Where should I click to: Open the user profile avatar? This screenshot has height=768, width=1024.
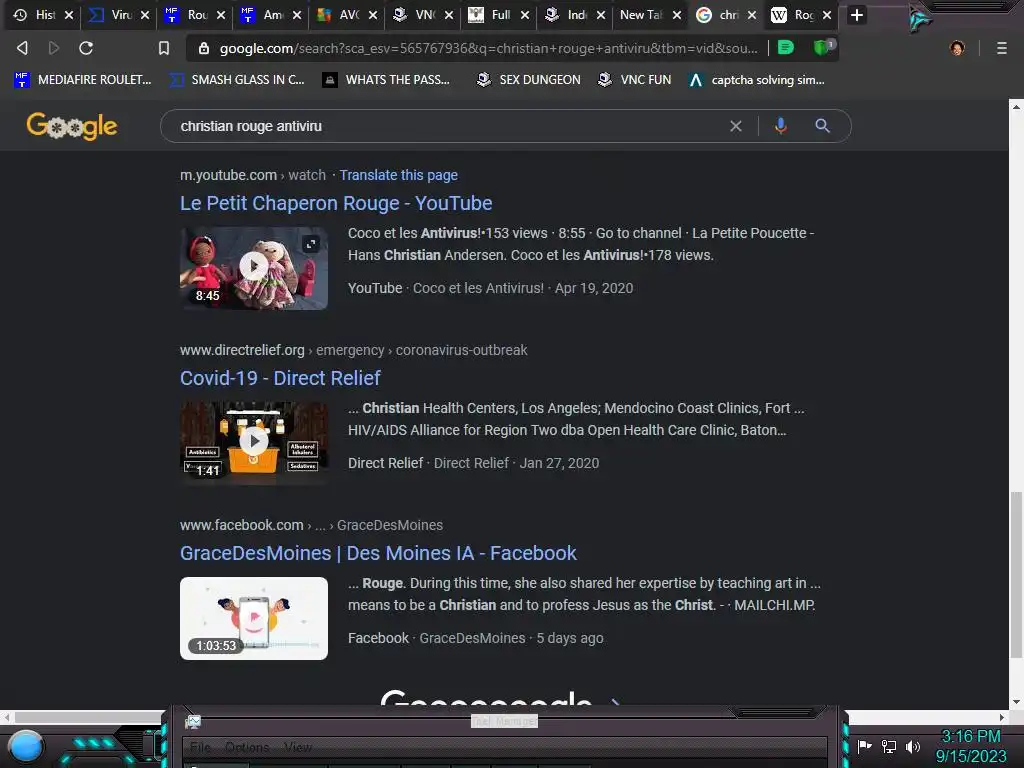coord(957,48)
